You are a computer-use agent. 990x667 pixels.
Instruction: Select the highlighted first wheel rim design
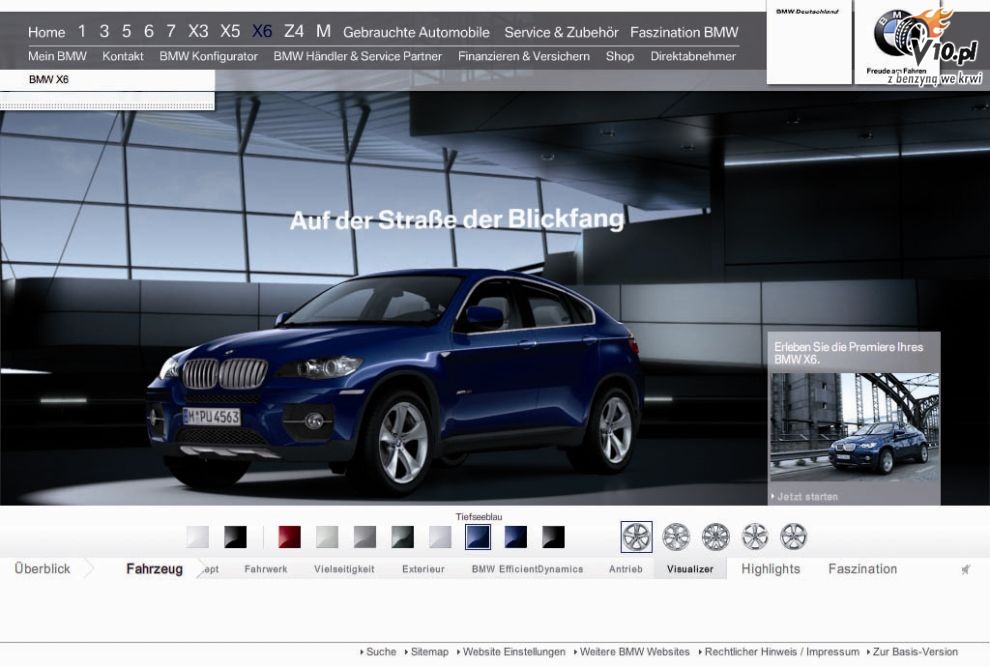(636, 537)
